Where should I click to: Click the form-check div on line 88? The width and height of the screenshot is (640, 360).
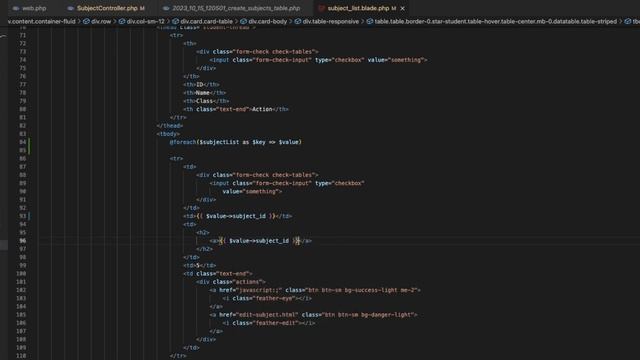[257, 175]
